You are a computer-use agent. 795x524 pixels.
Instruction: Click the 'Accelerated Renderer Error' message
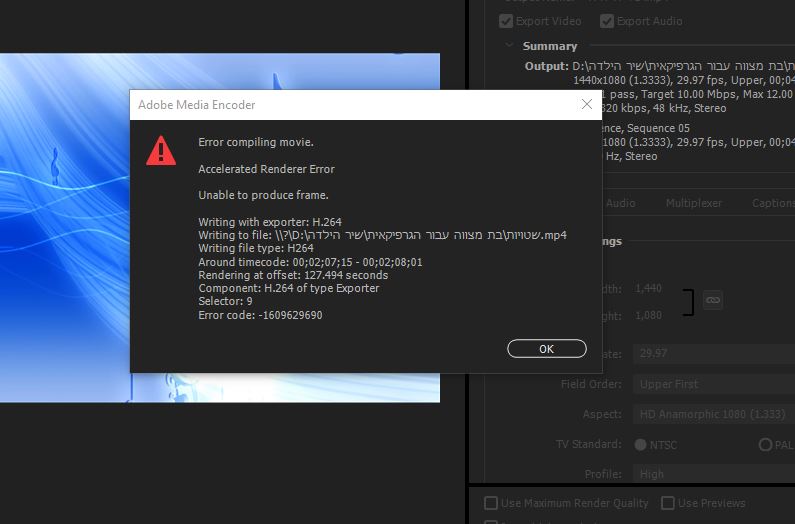coord(266,169)
